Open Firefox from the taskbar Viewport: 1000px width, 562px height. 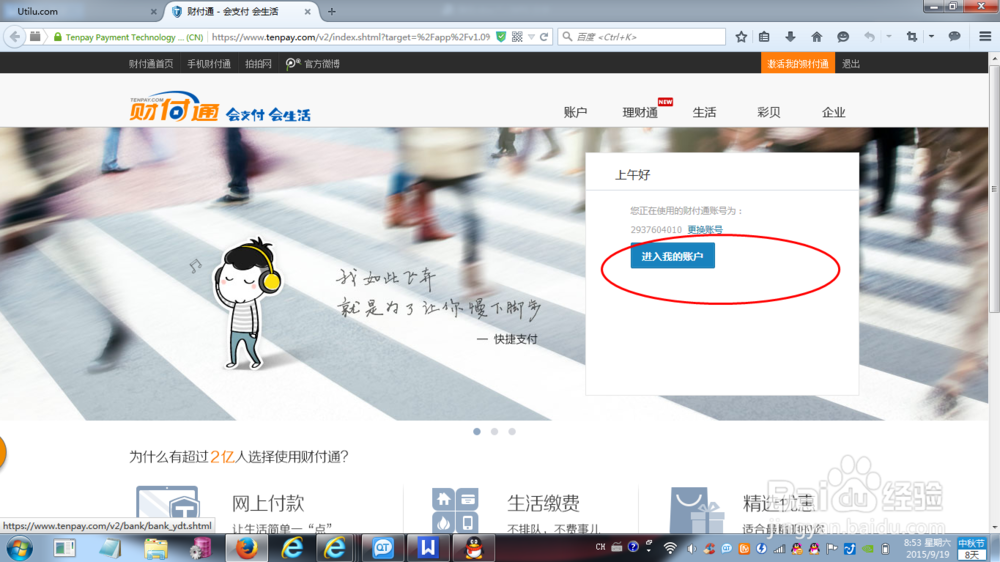click(247, 549)
